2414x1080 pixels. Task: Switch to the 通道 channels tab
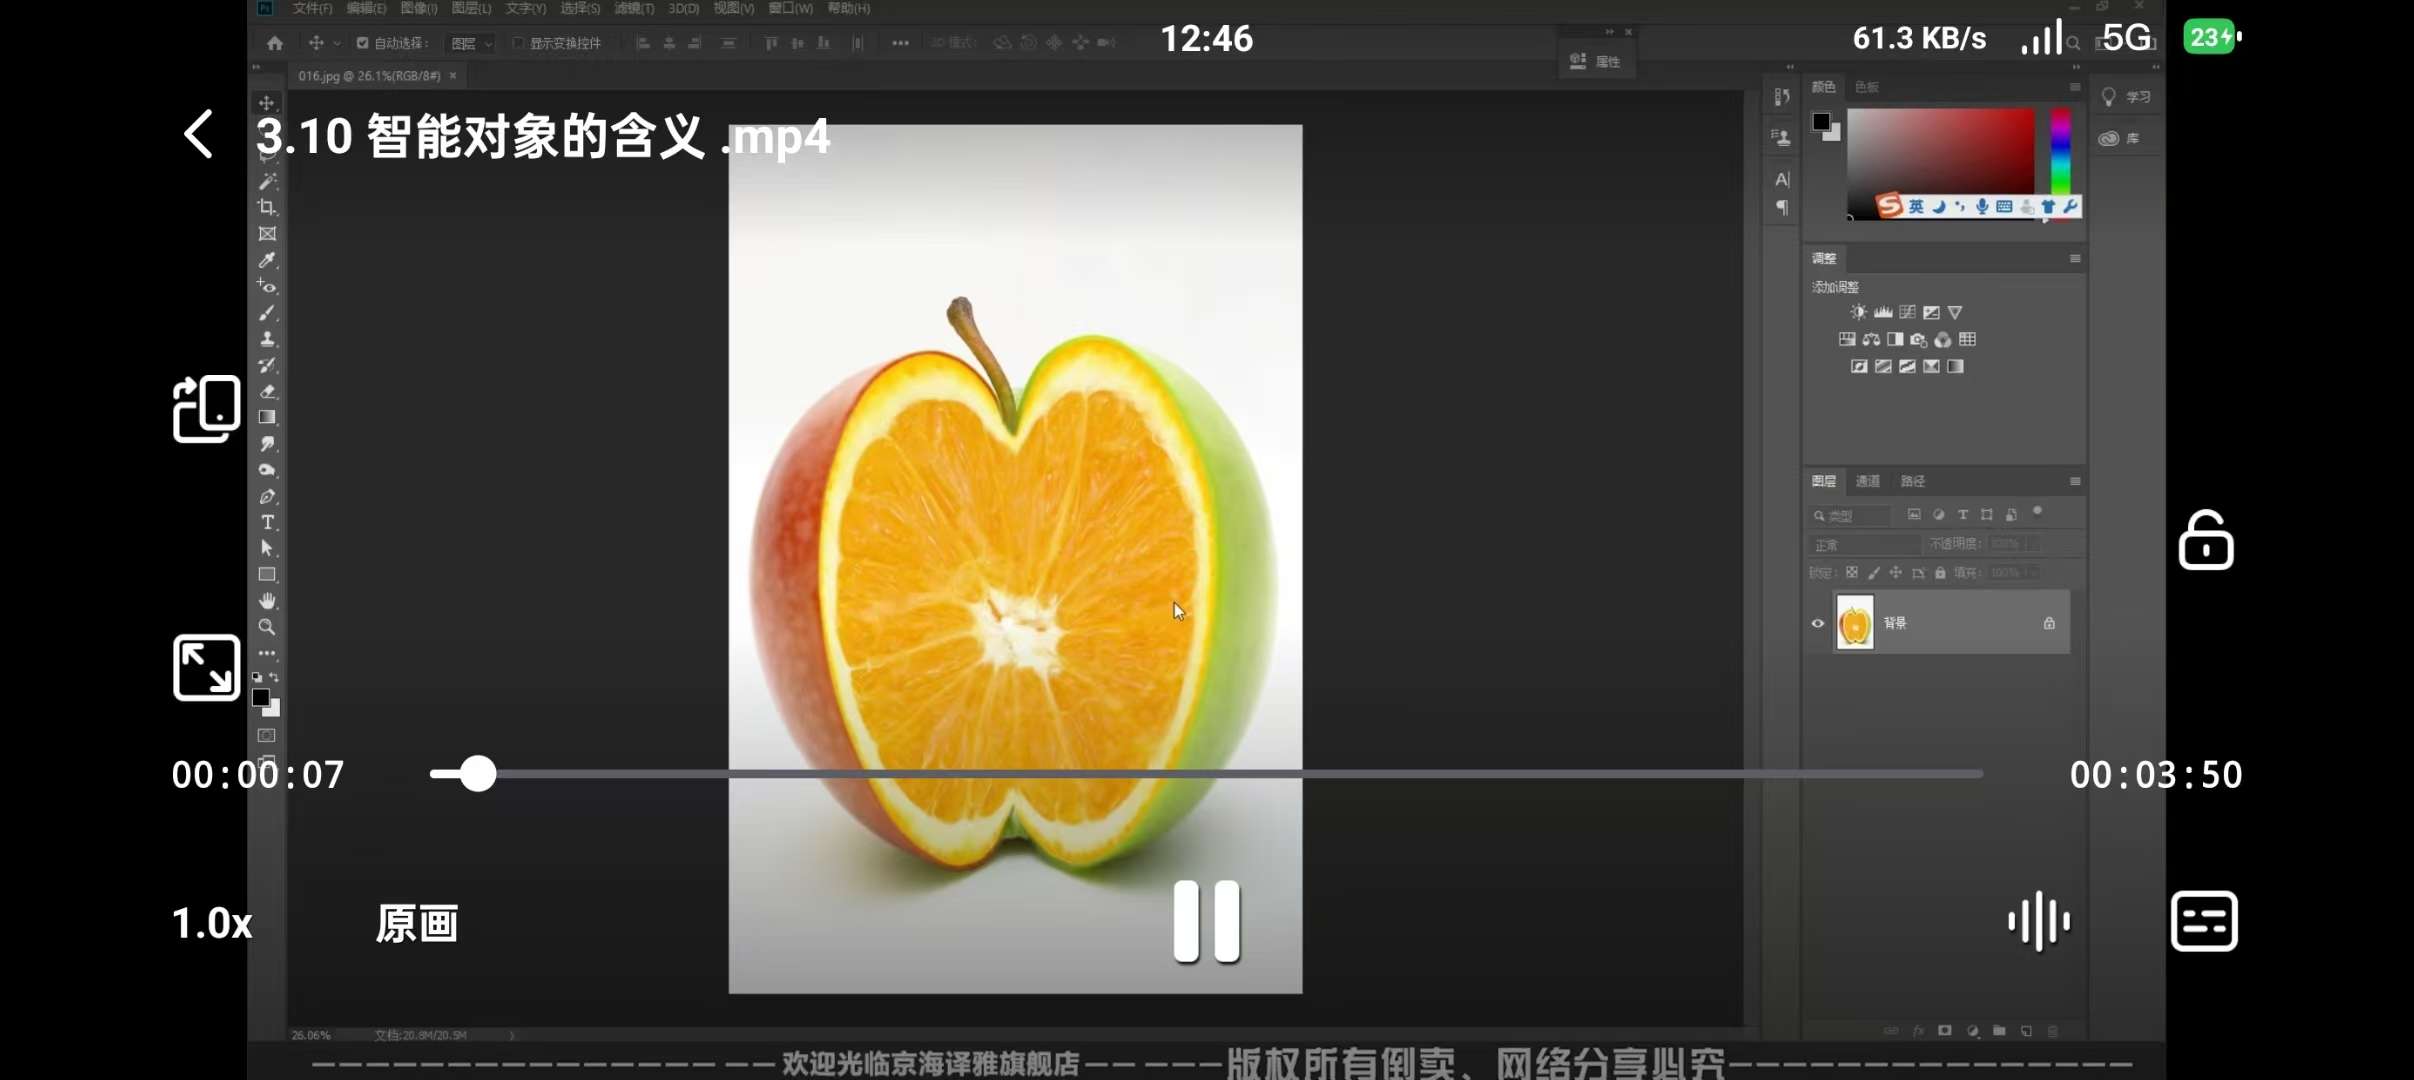click(1867, 481)
